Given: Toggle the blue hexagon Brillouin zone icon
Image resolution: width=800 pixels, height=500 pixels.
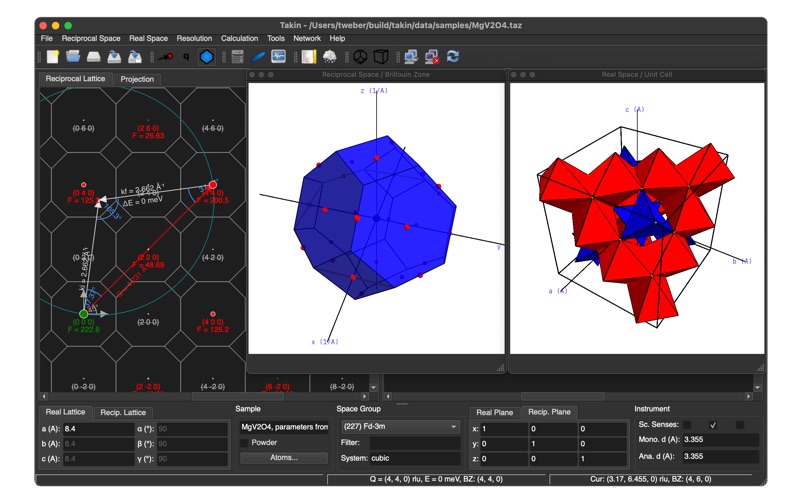Looking at the screenshot, I should tap(207, 57).
